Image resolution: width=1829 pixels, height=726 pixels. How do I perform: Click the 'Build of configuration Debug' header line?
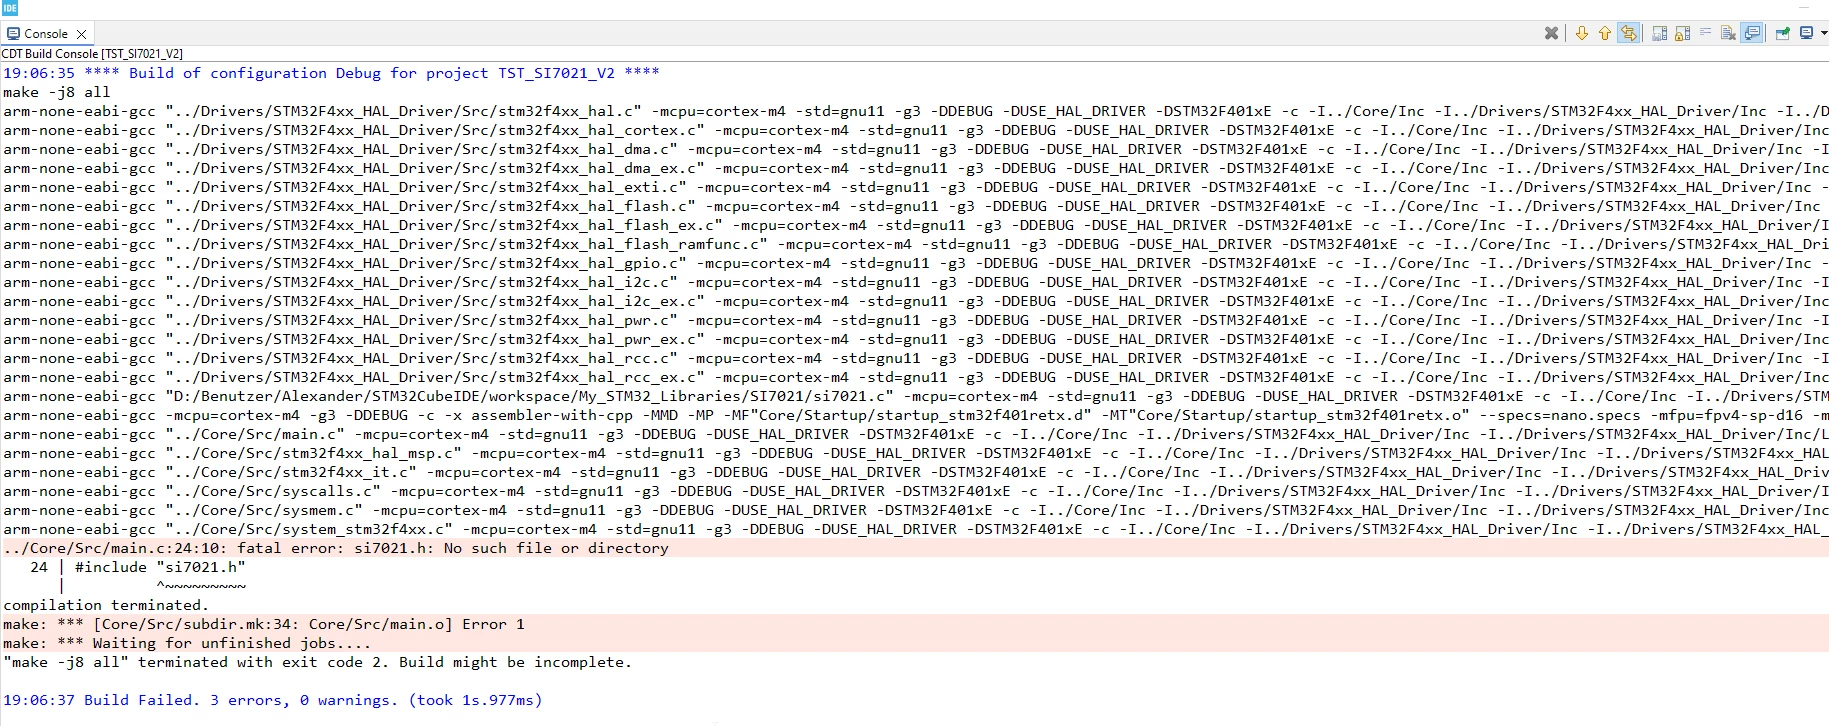pos(331,73)
